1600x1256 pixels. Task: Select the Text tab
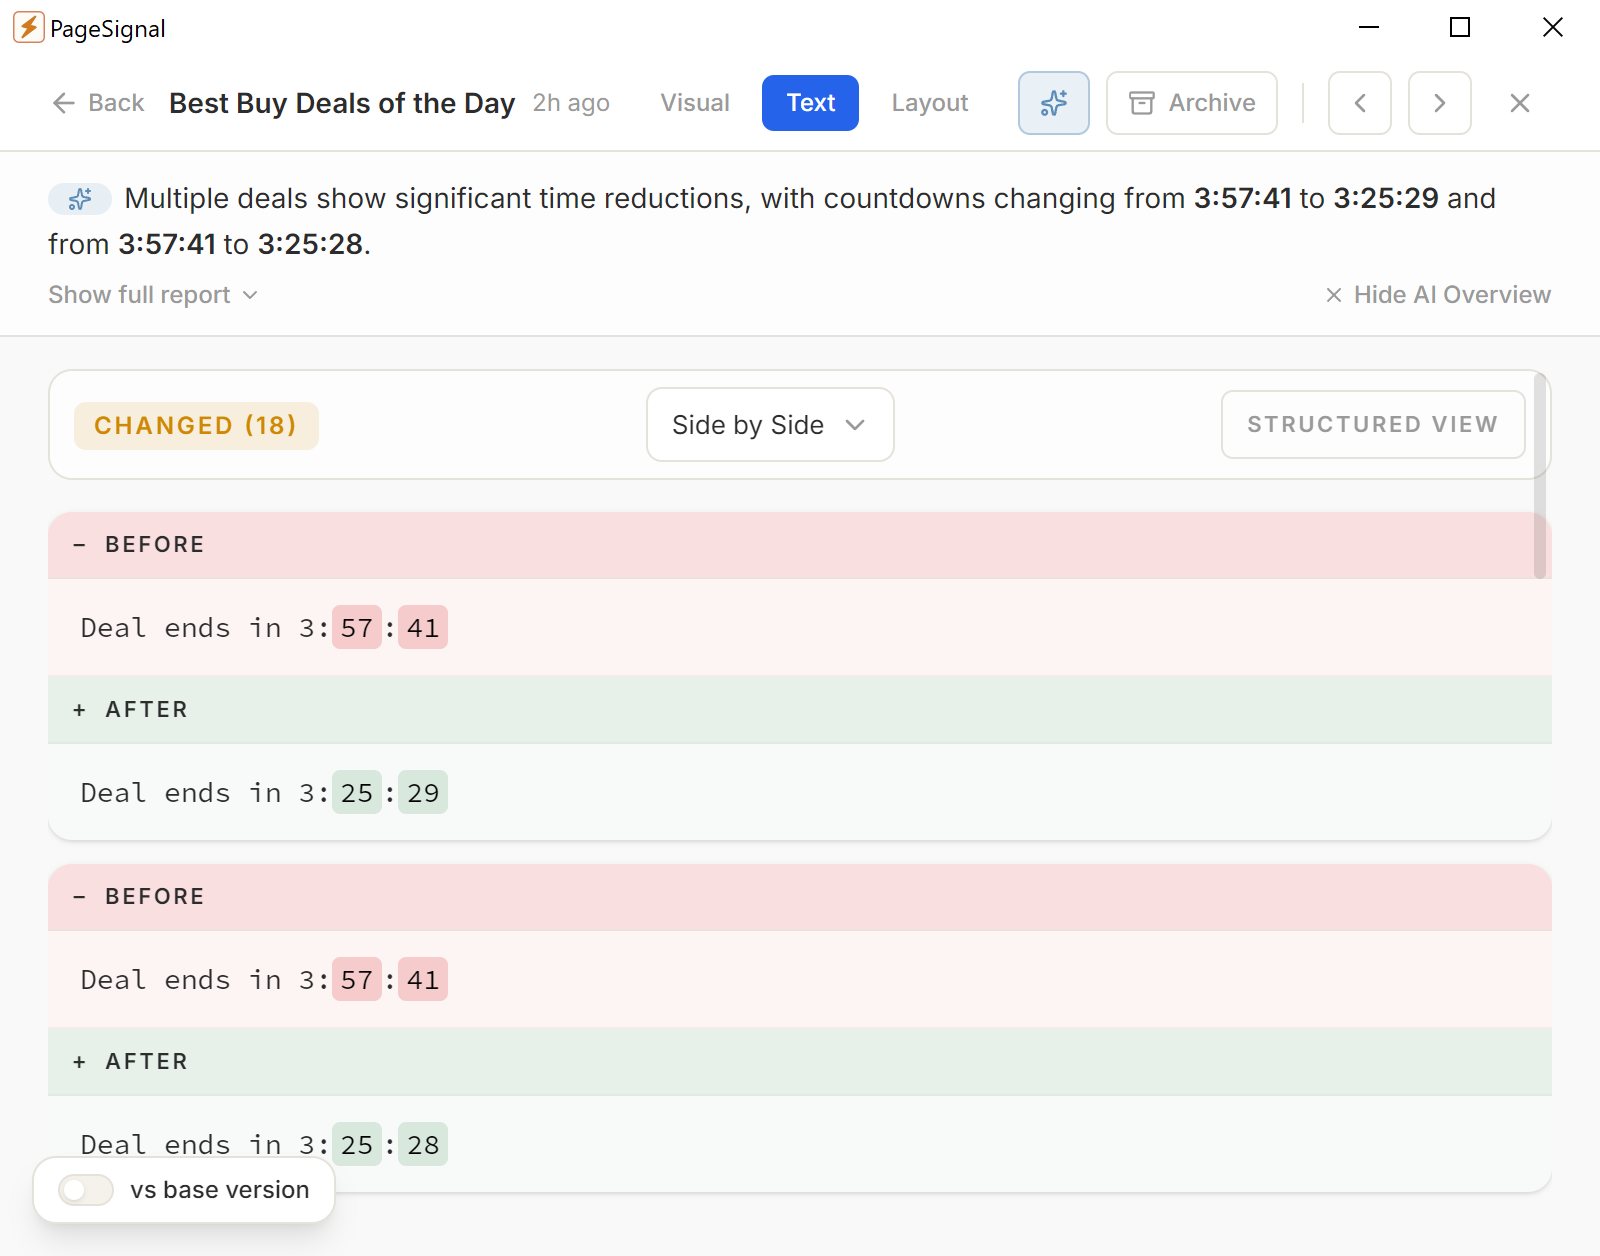[810, 103]
